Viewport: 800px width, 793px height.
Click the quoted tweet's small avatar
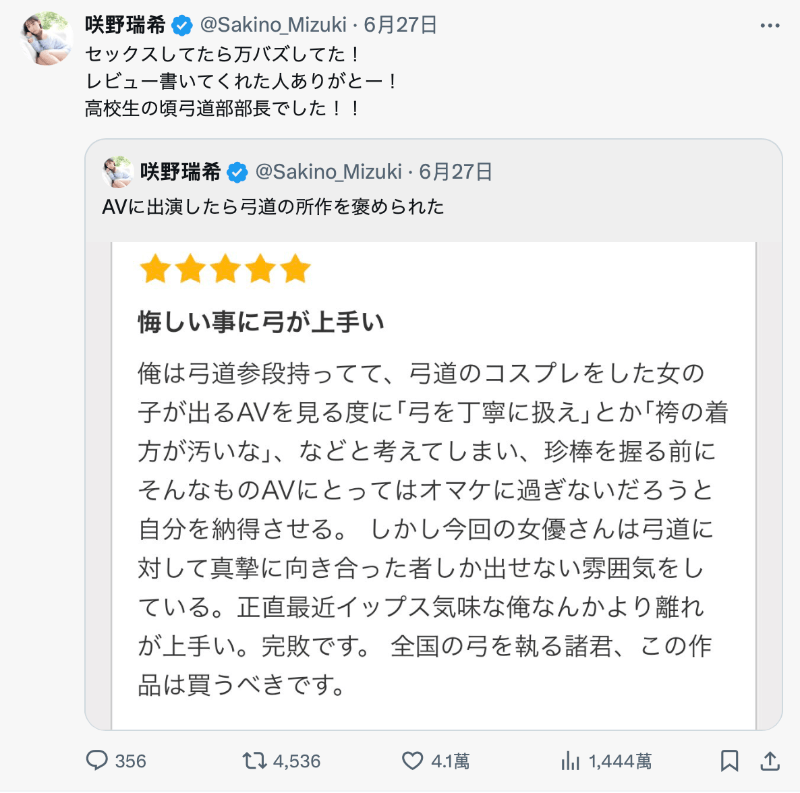pos(117,172)
